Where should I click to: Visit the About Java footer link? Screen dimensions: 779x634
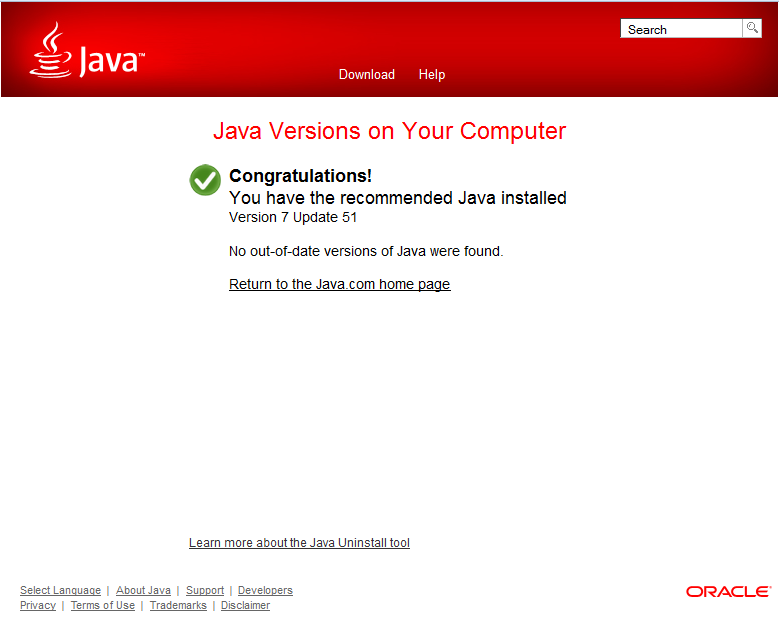[143, 590]
